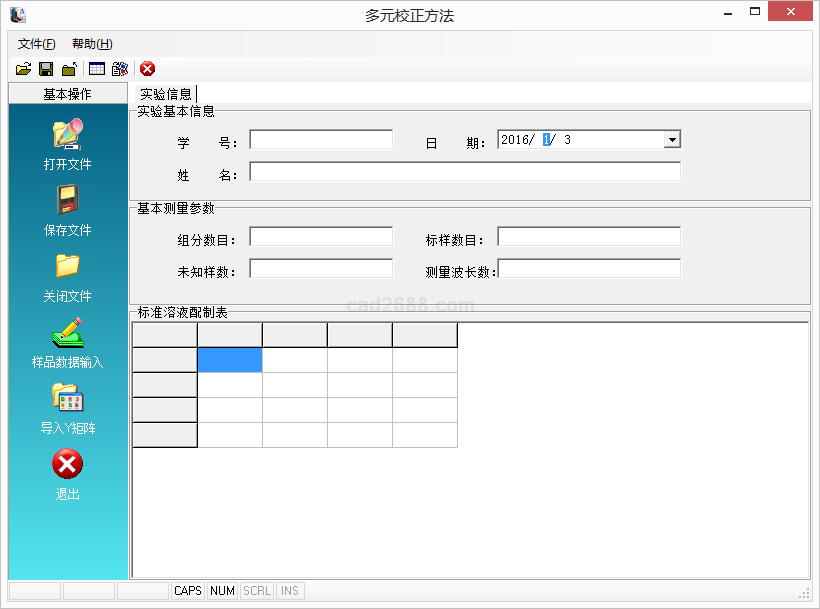Focus the 组分数目 text field
The image size is (820, 609).
click(x=321, y=237)
